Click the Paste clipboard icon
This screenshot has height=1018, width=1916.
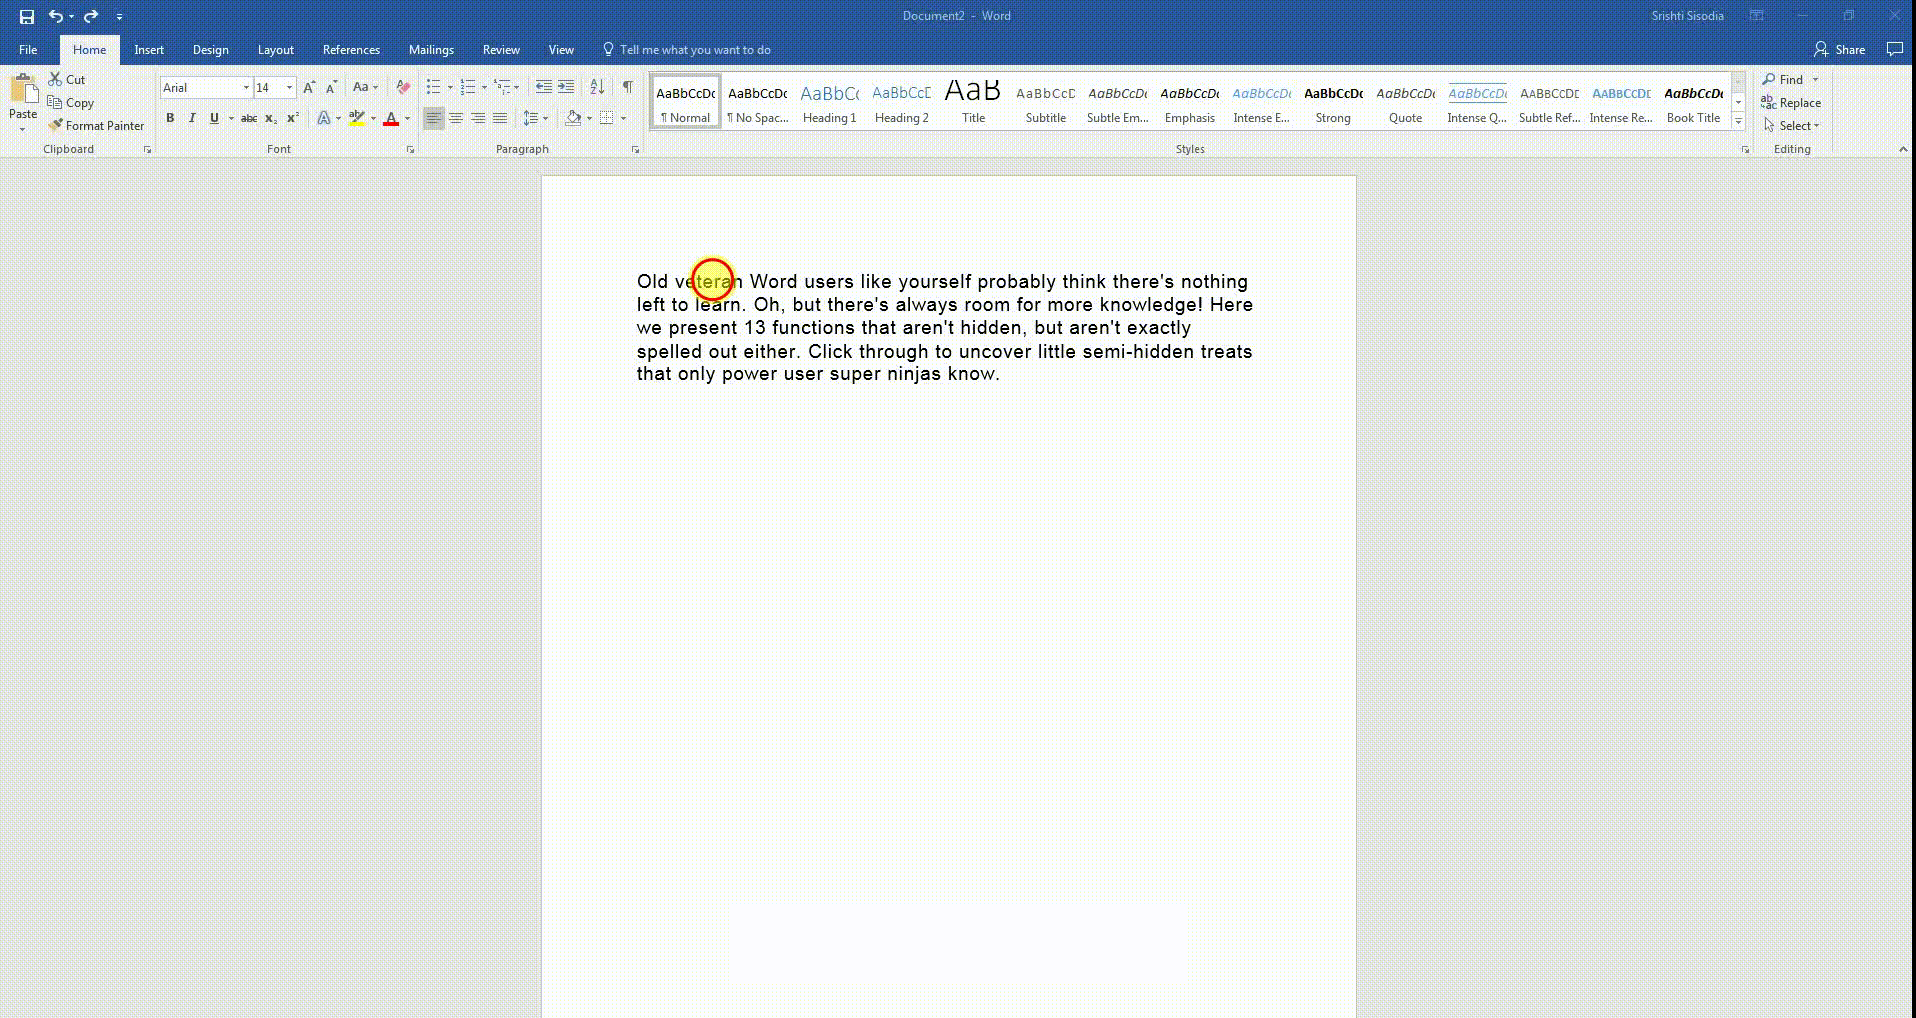click(22, 89)
